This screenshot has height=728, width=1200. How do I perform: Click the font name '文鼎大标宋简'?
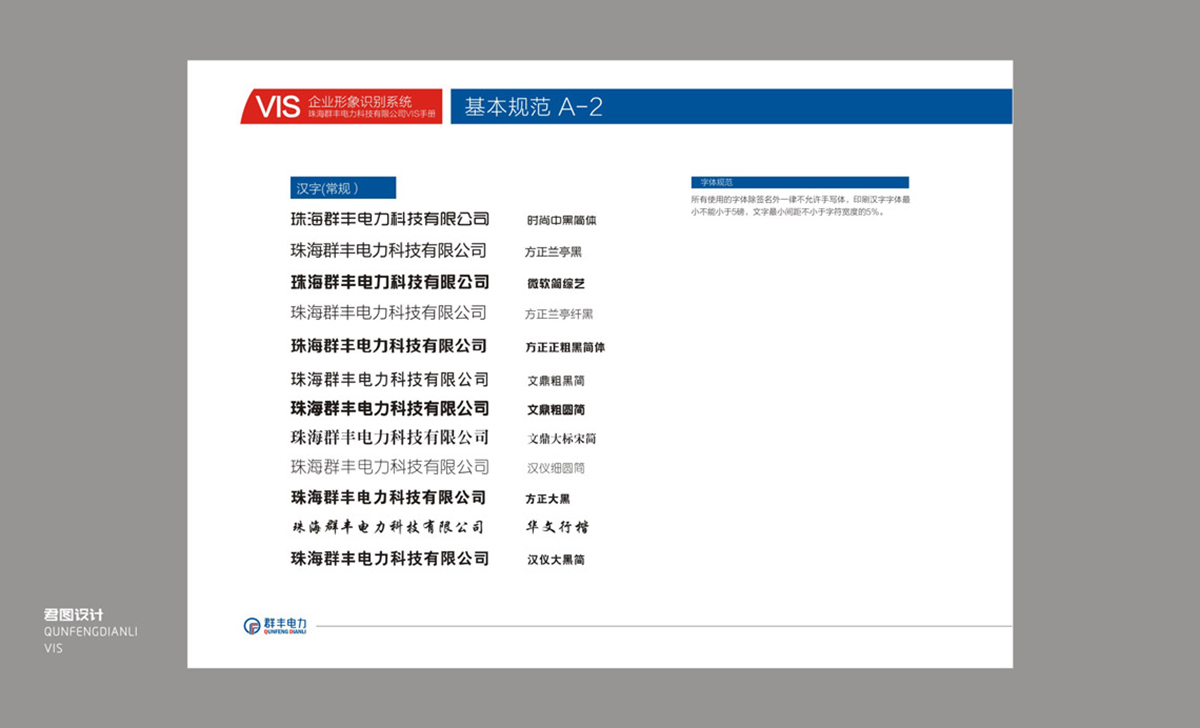[562, 439]
